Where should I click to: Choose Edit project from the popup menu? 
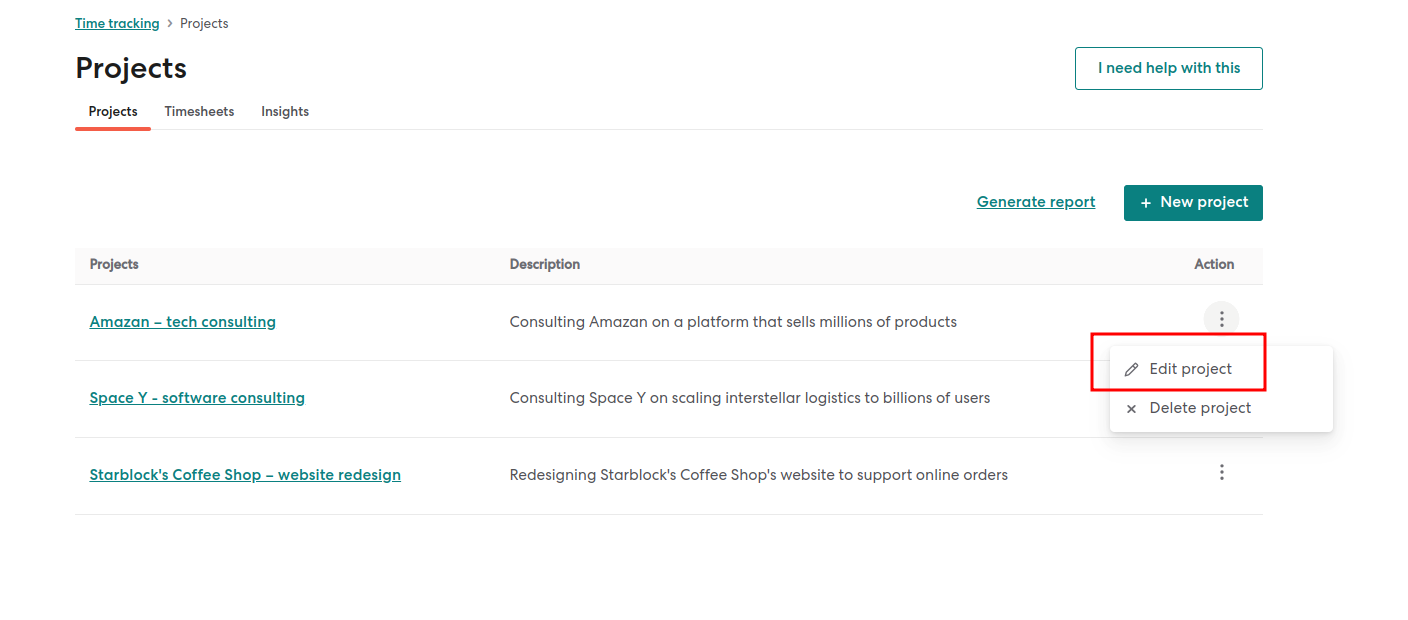(x=1221, y=369)
